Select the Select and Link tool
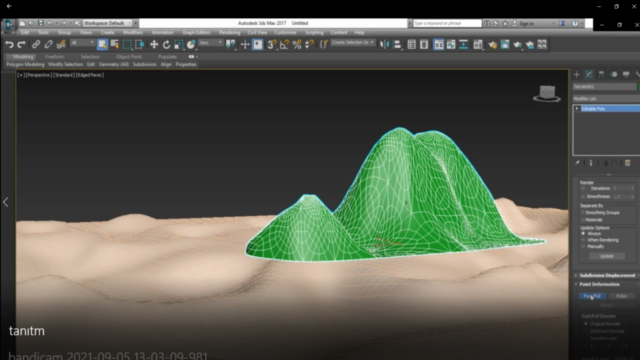The width and height of the screenshot is (640, 360). click(36, 44)
